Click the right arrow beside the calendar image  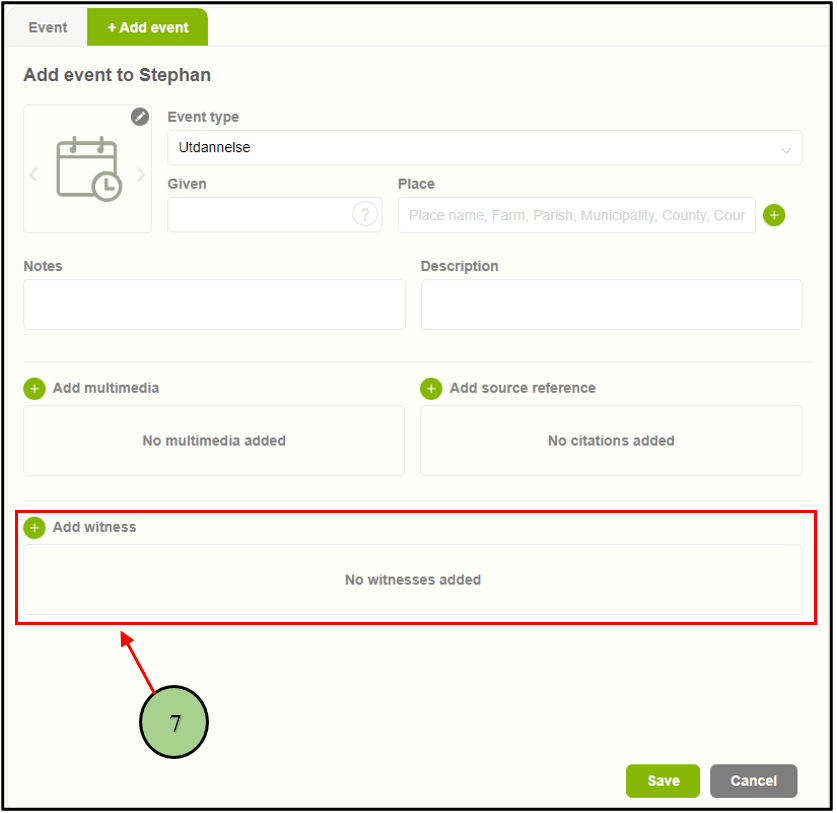(x=141, y=174)
